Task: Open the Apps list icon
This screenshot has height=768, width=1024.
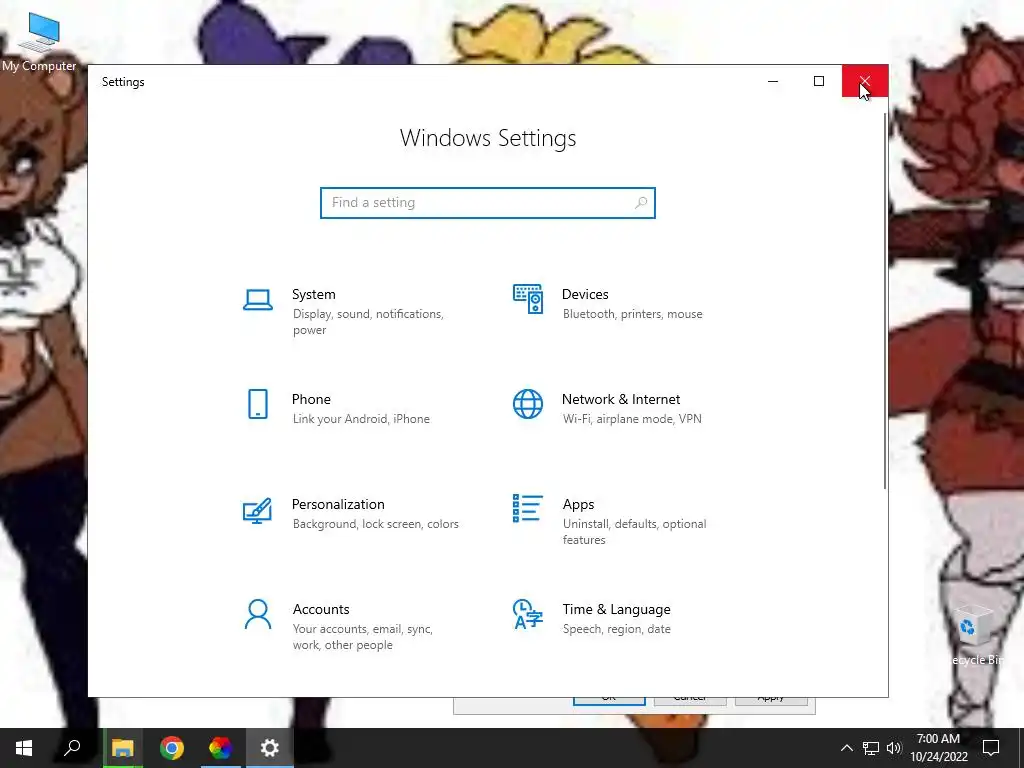Action: click(528, 508)
